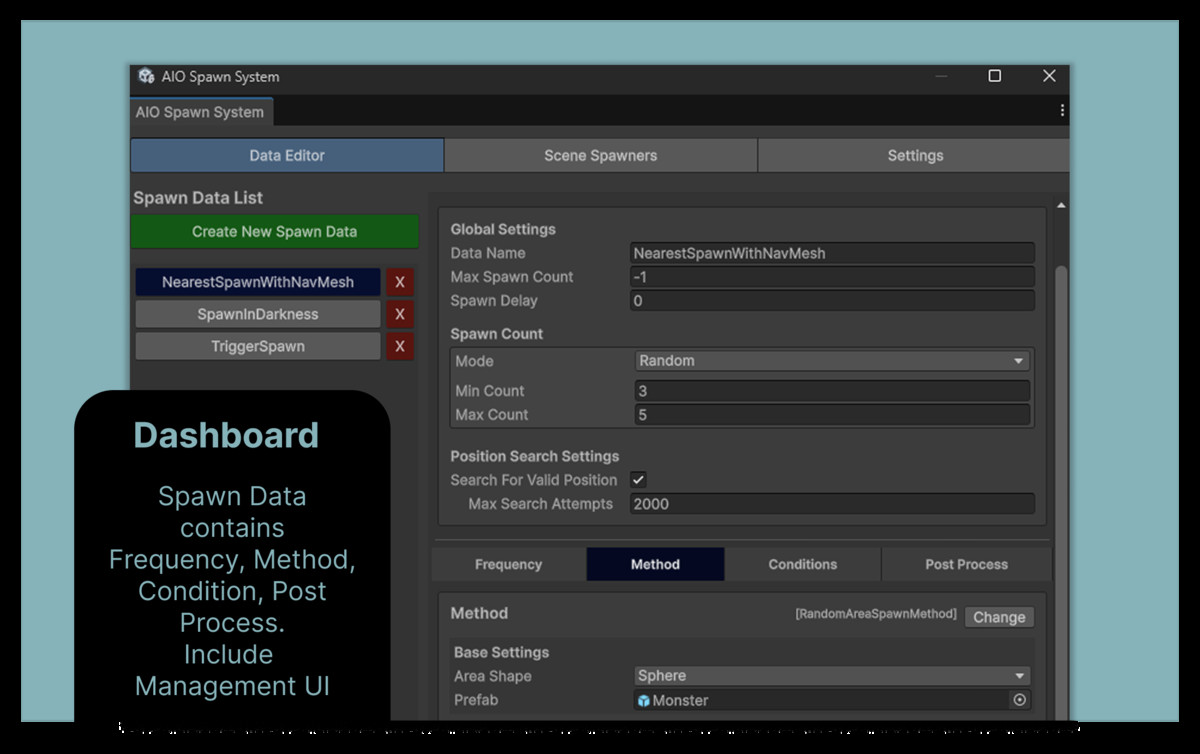Switch to the Data Editor tab
Image resolution: width=1200 pixels, height=754 pixels.
coord(287,155)
